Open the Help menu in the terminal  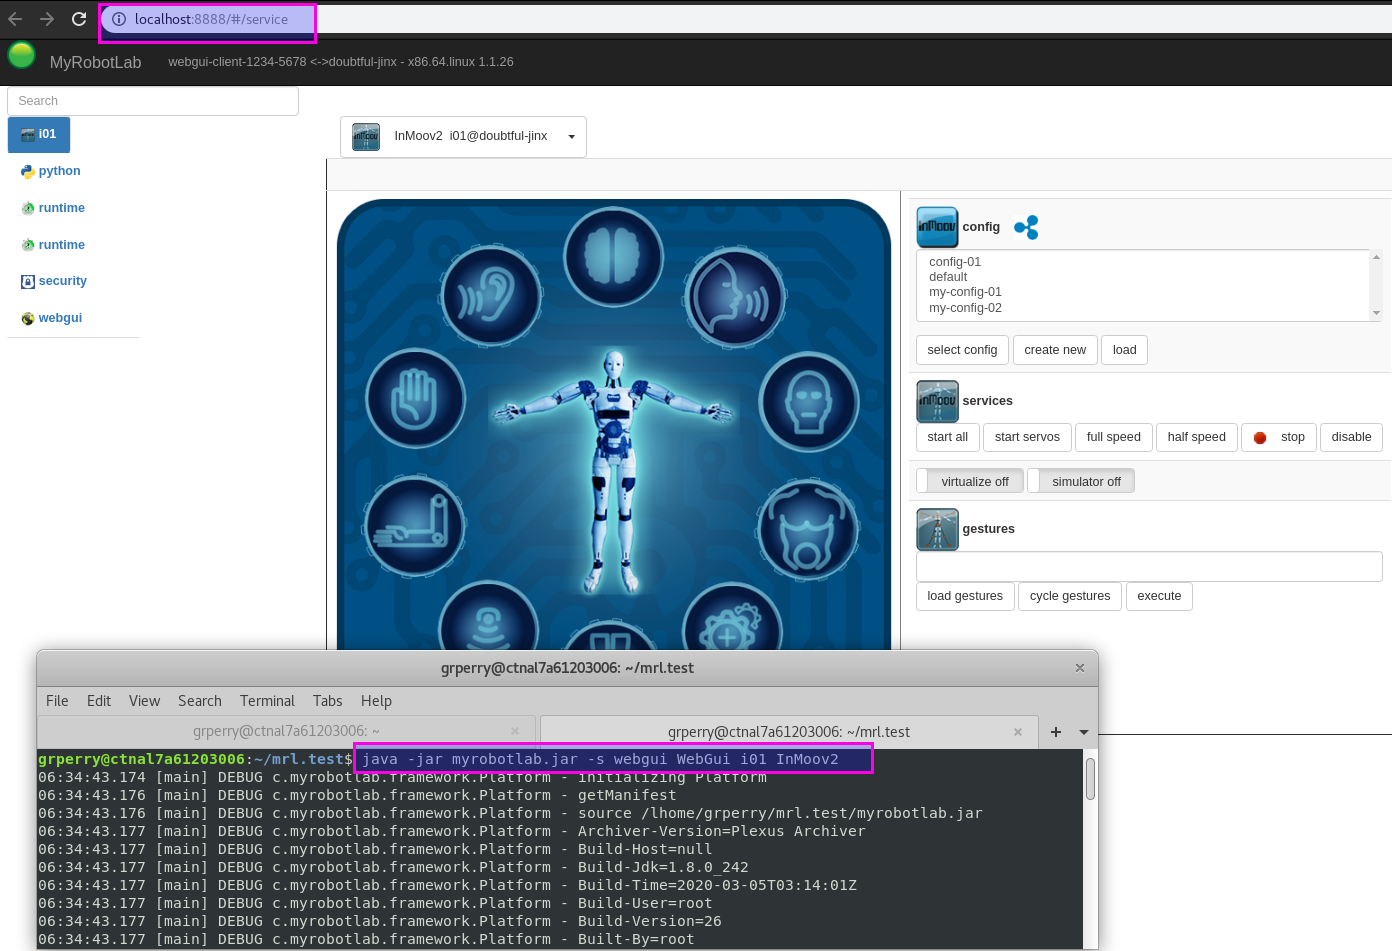tap(376, 701)
